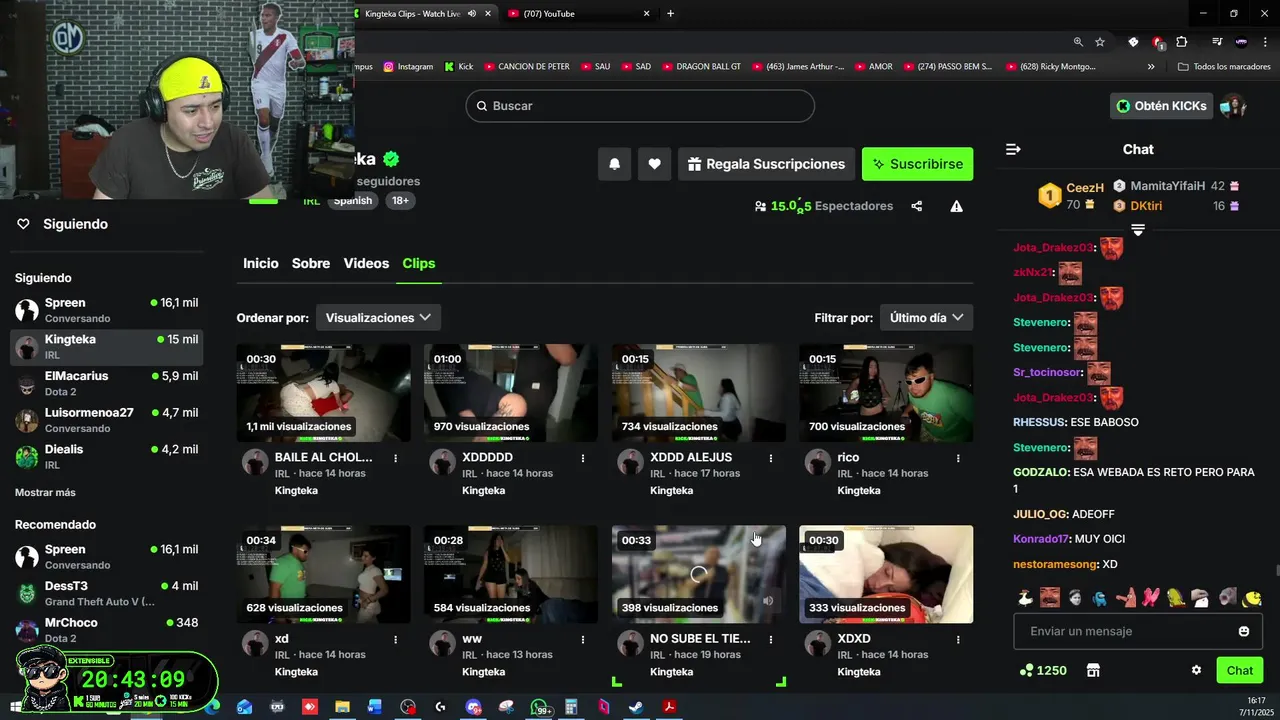The width and height of the screenshot is (1280, 720).
Task: Click the Obtén KICKs button
Action: pos(1161,106)
